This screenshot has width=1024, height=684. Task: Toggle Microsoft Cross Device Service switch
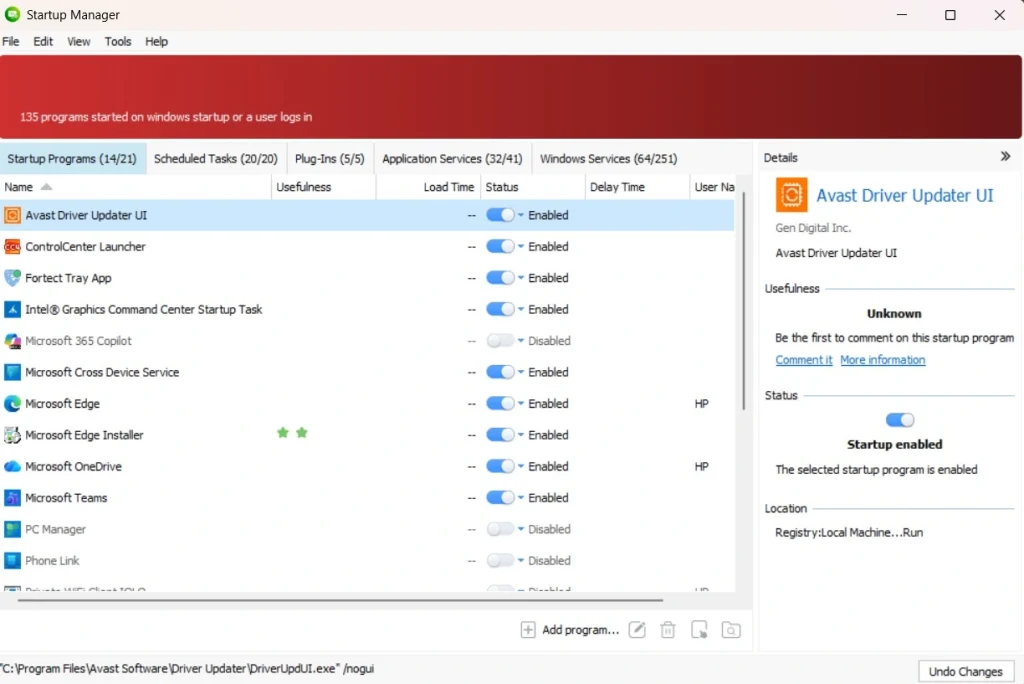pos(500,372)
